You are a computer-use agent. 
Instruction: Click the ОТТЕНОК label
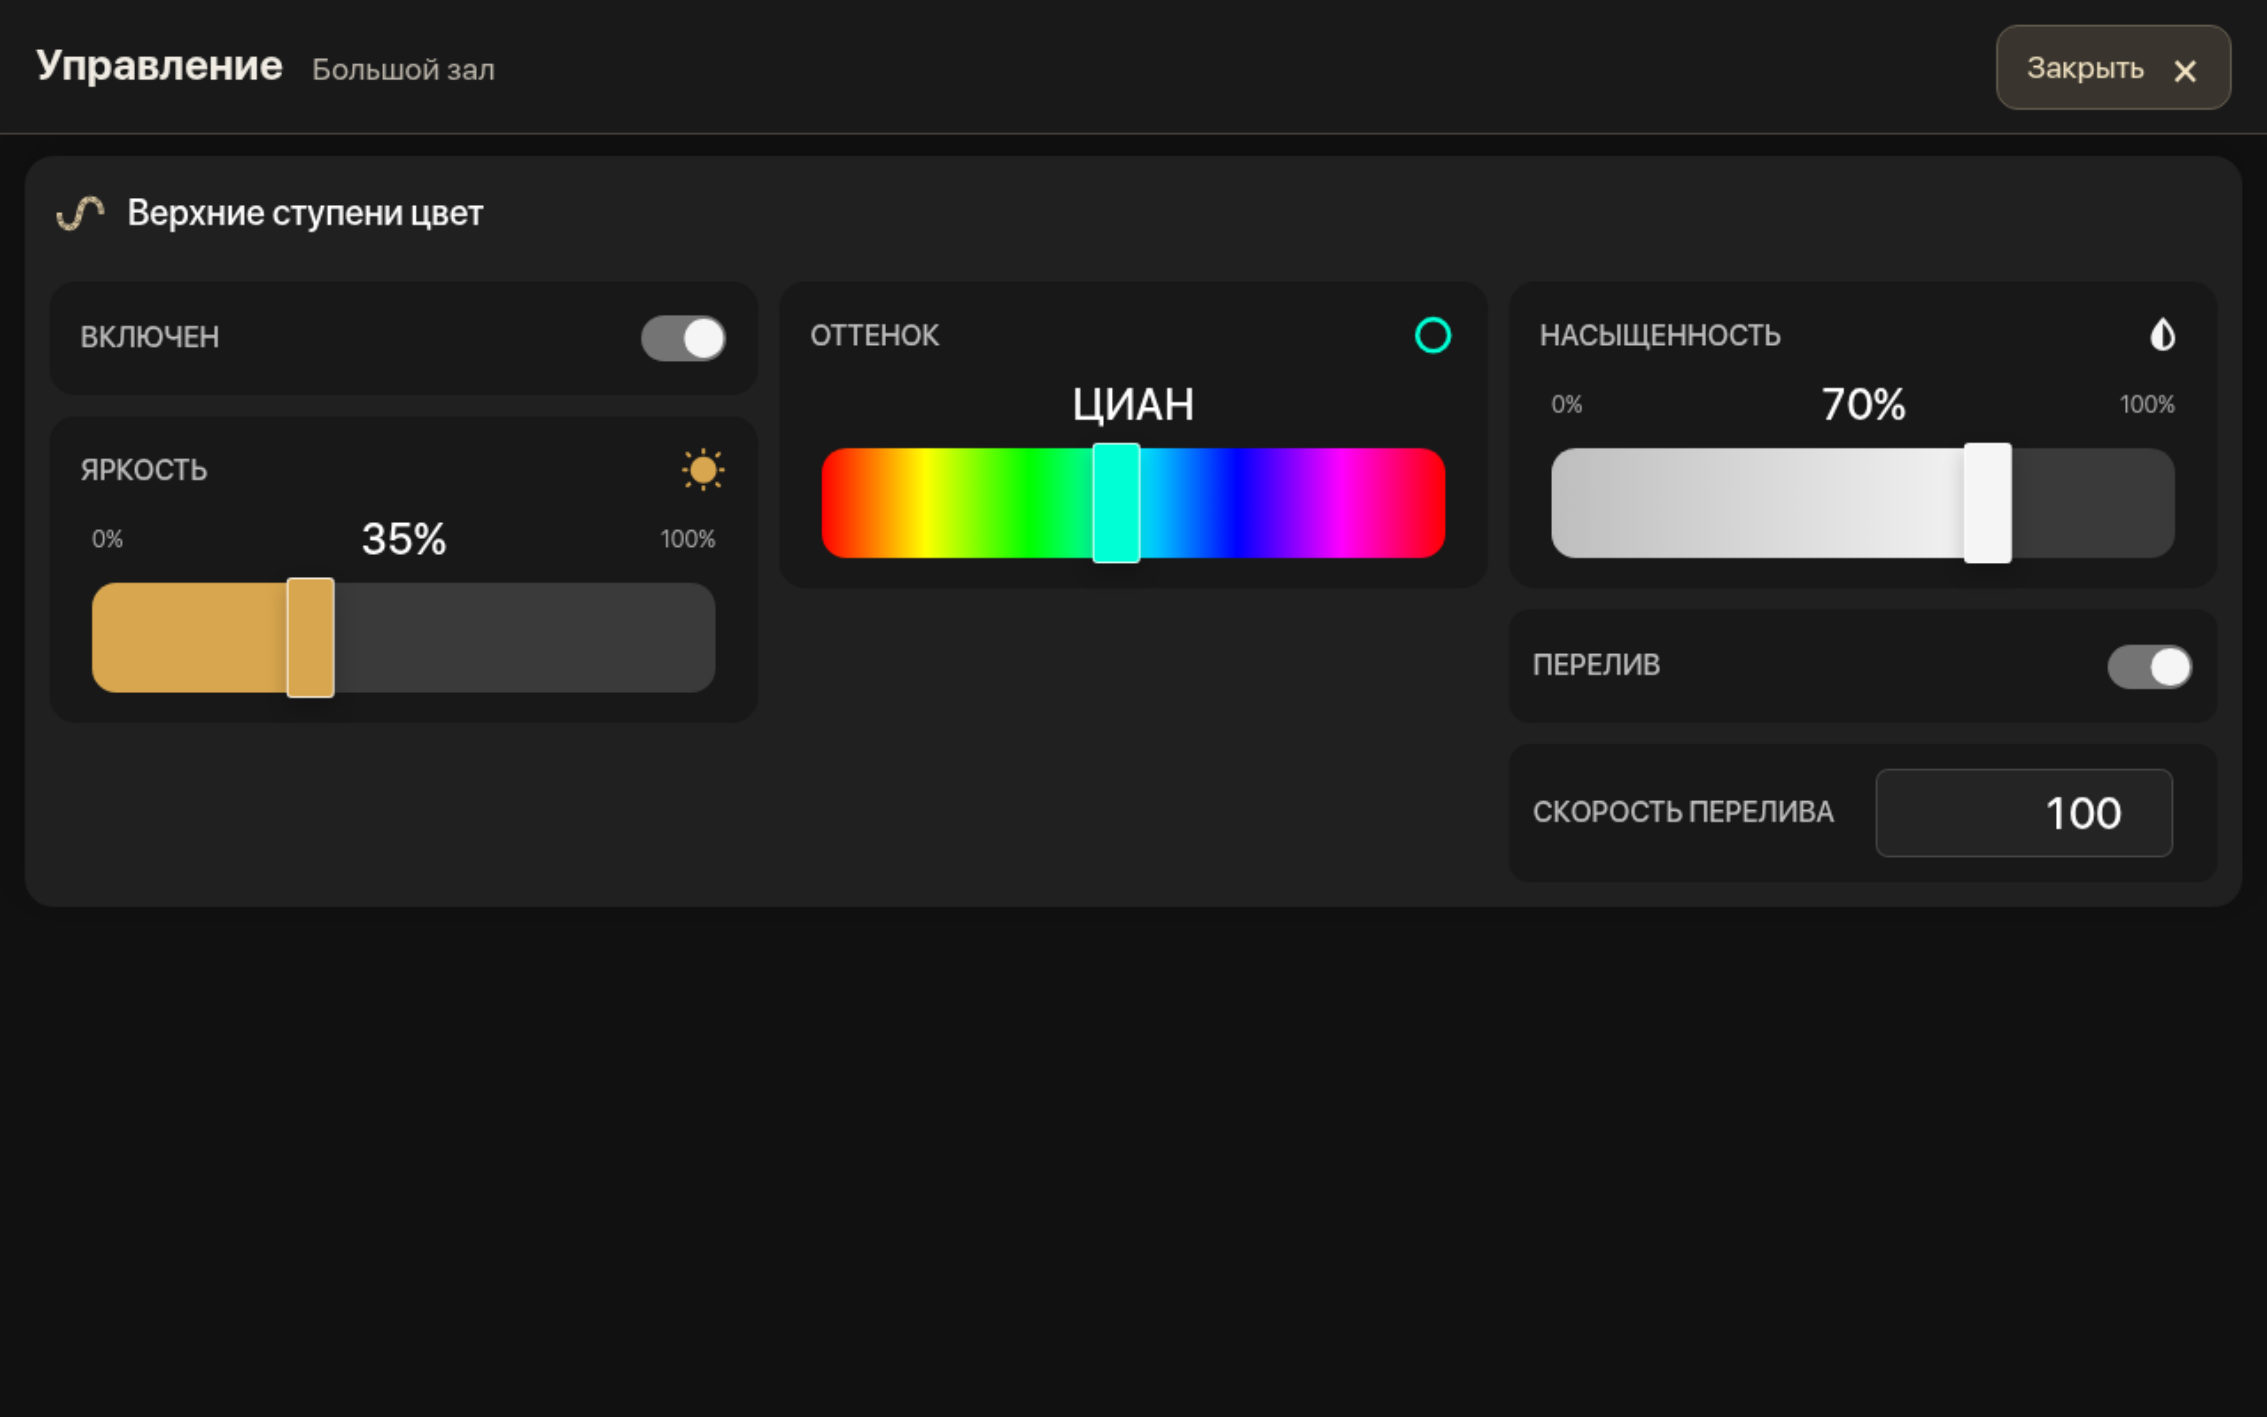click(875, 336)
